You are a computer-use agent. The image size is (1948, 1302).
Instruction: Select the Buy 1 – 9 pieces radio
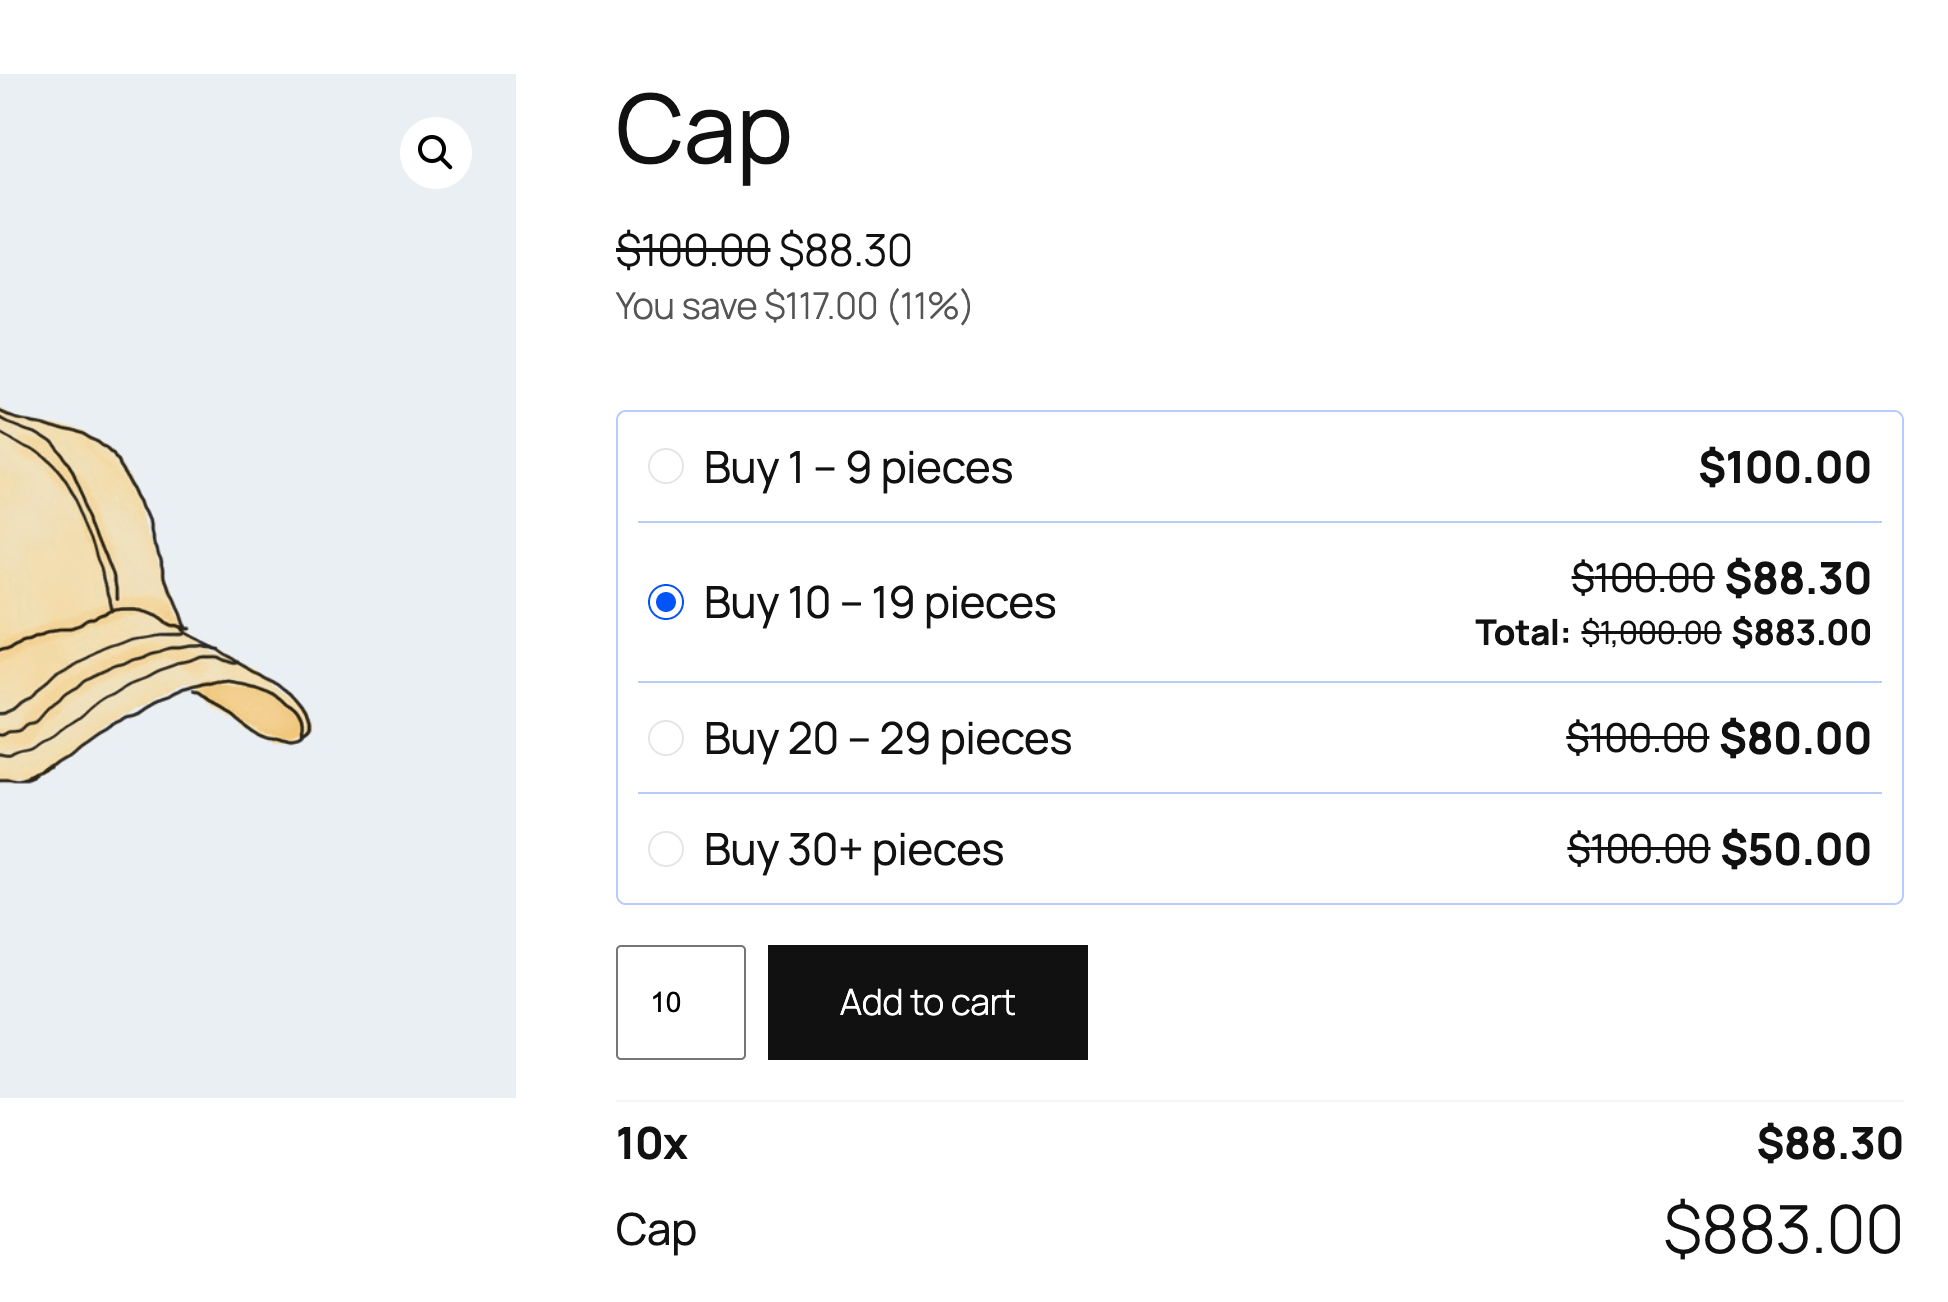[666, 466]
